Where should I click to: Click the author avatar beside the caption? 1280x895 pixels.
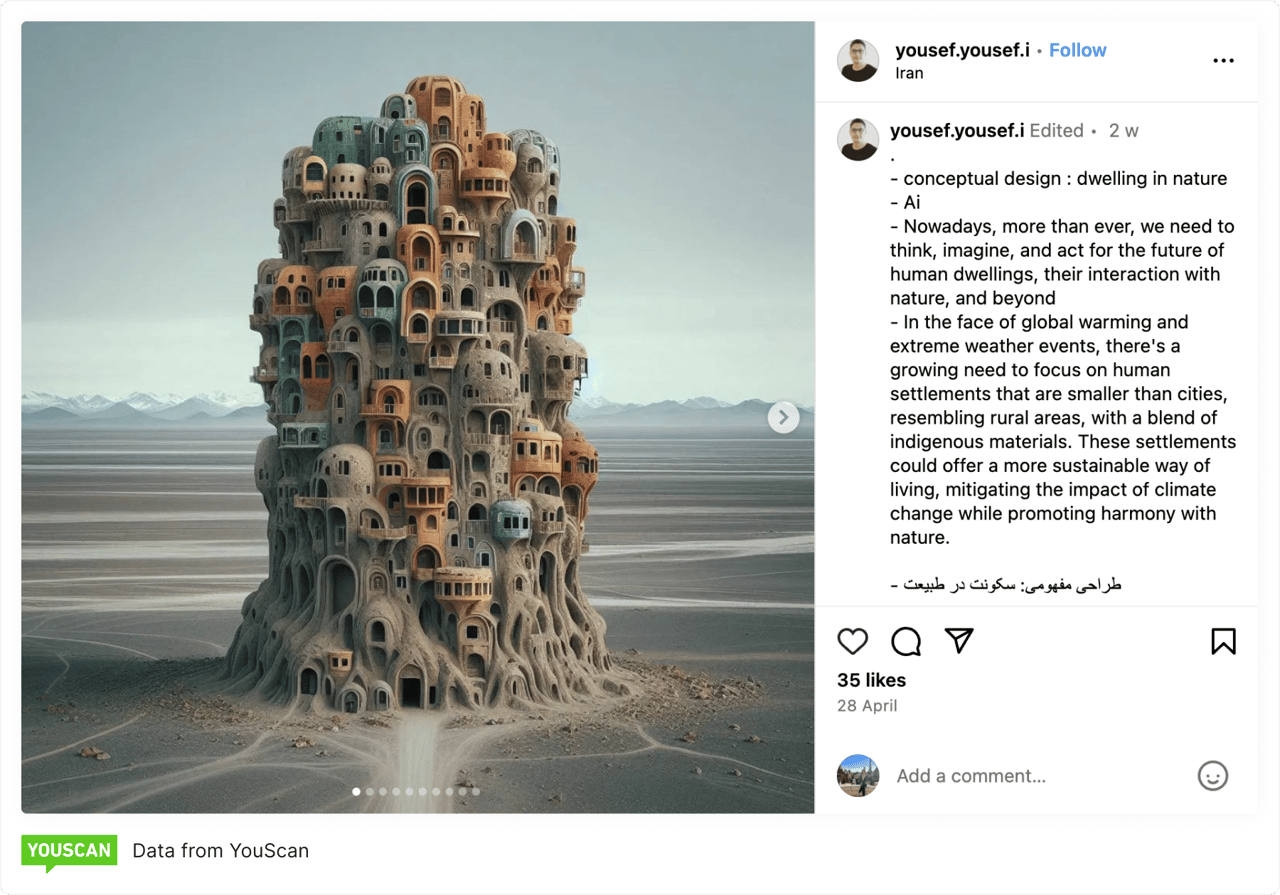858,140
